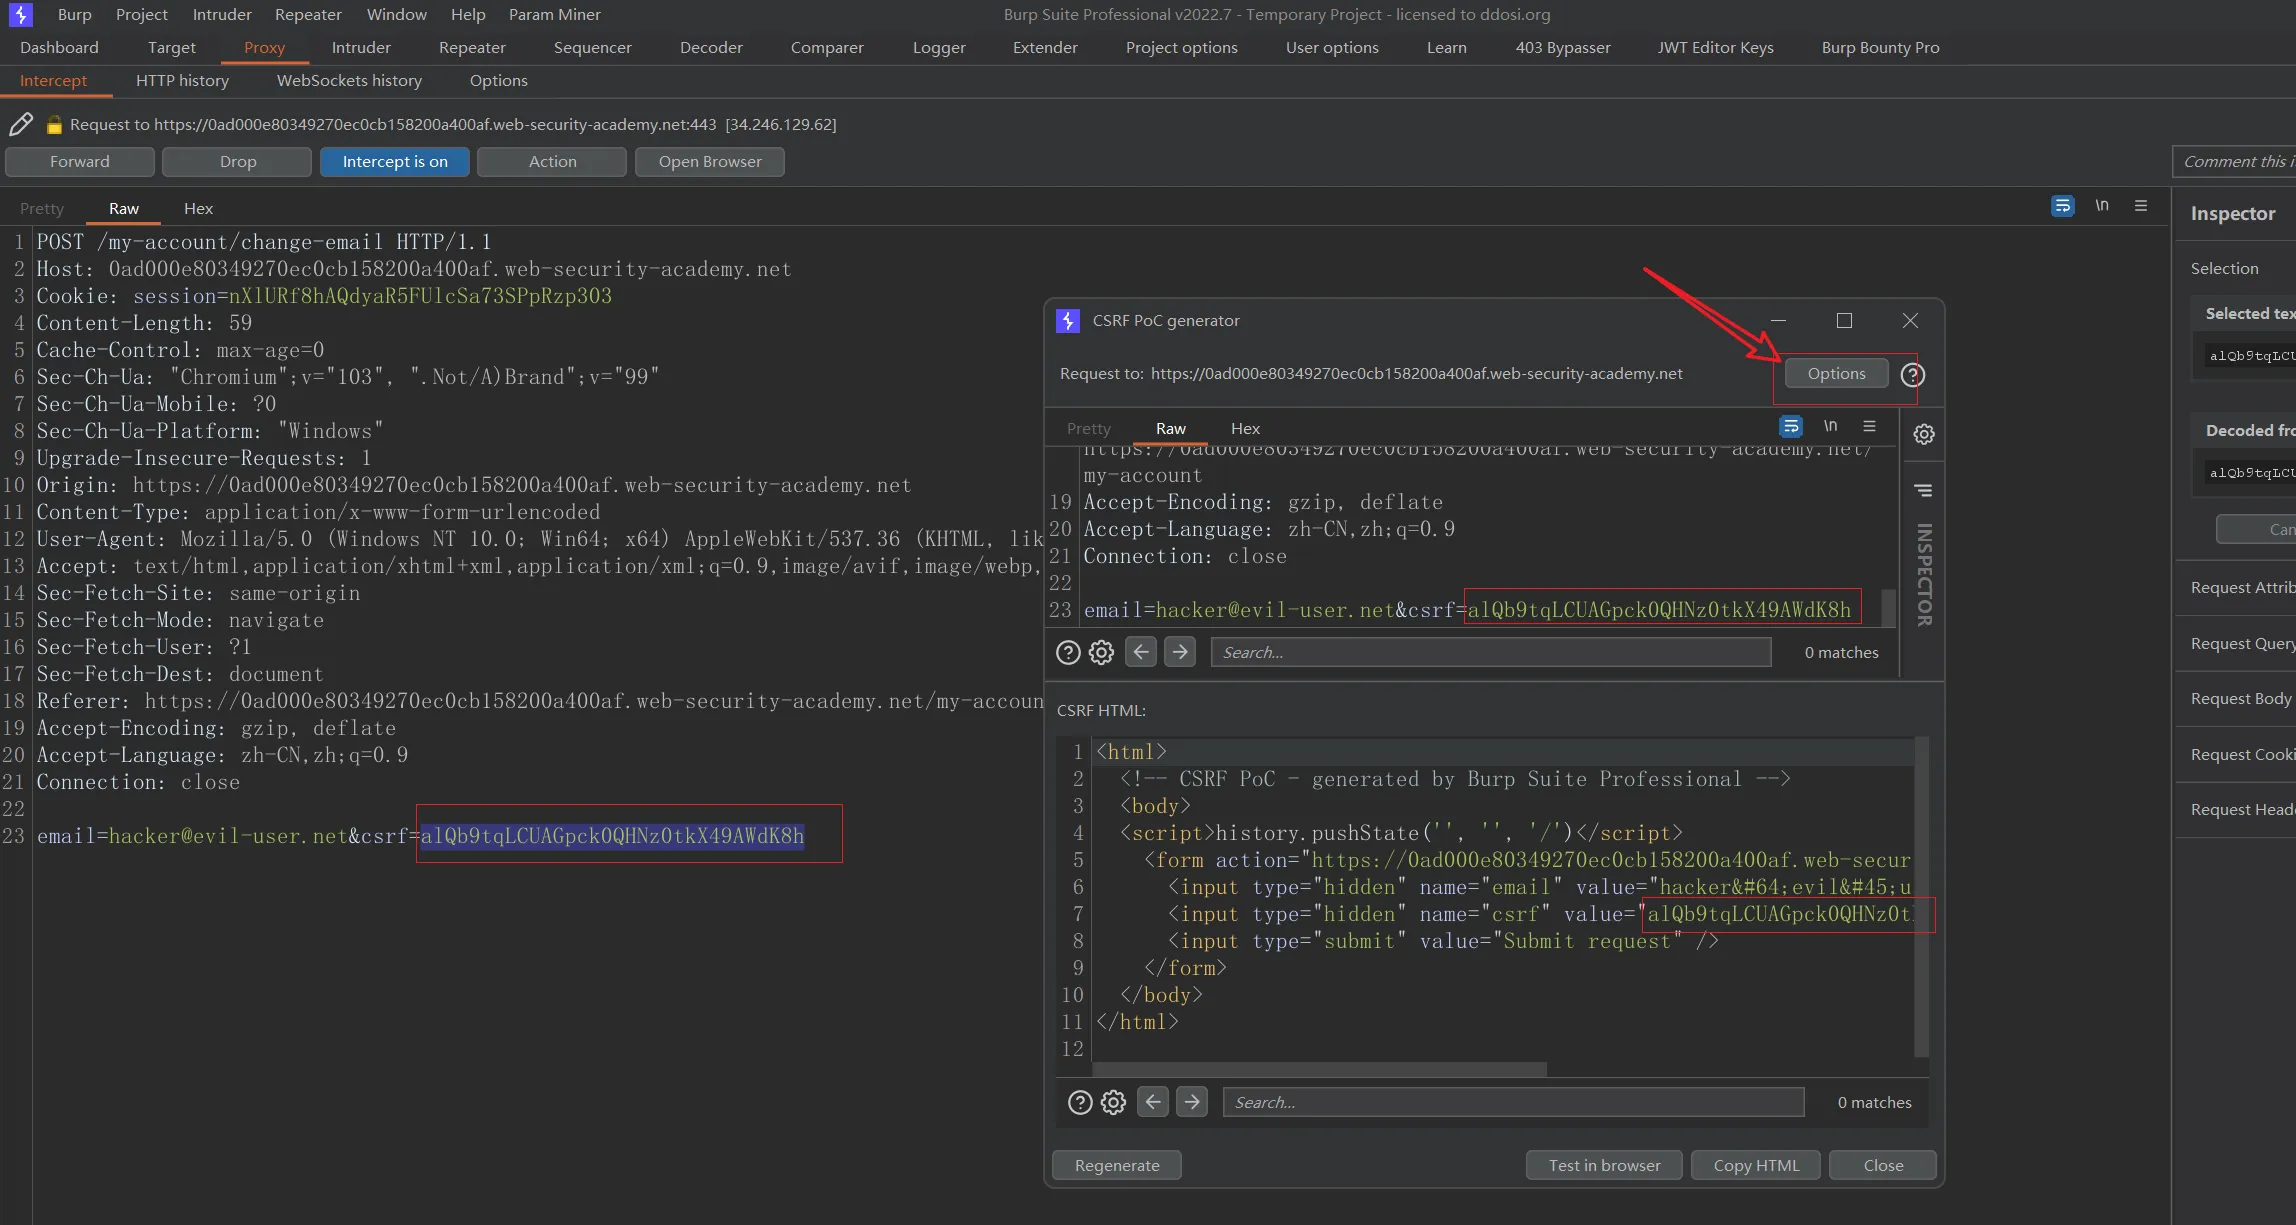Click the pencil edit-target icon beside the request URL
Screen dimensions: 2296x1225
click(x=20, y=124)
